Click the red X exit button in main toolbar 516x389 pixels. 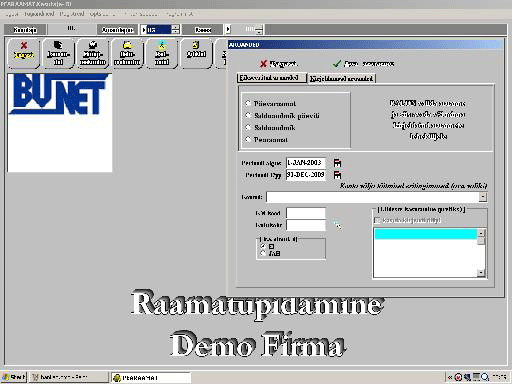pyautogui.click(x=23, y=53)
